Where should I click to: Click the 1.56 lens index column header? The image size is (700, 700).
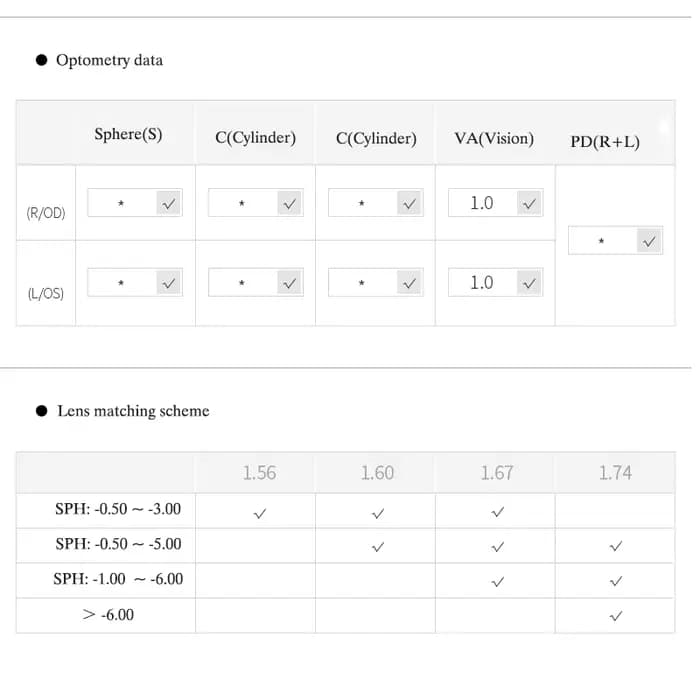click(x=259, y=473)
